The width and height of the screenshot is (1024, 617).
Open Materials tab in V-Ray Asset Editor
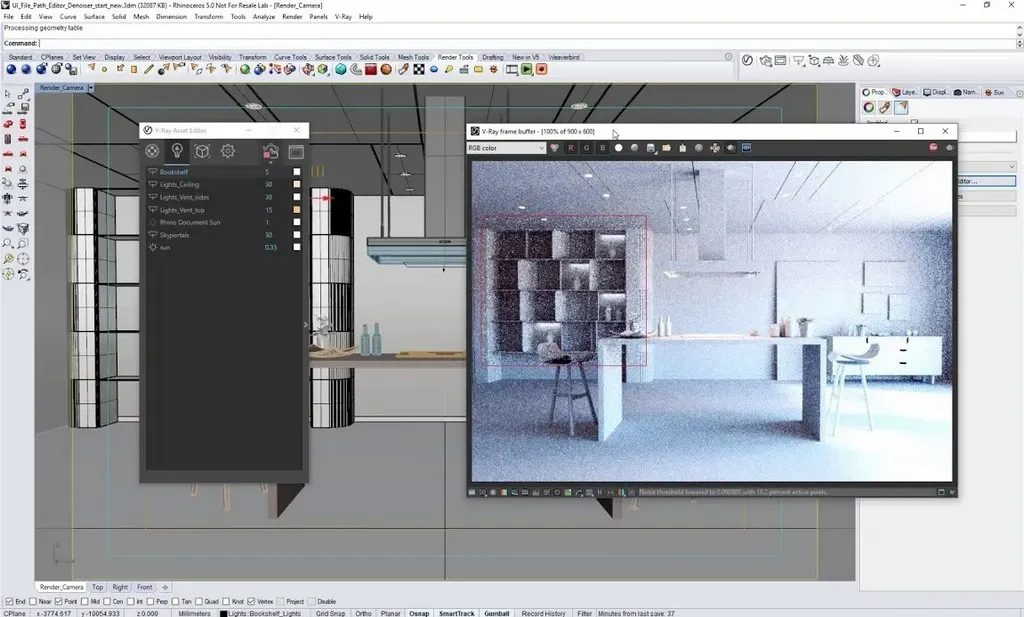pyautogui.click(x=152, y=151)
